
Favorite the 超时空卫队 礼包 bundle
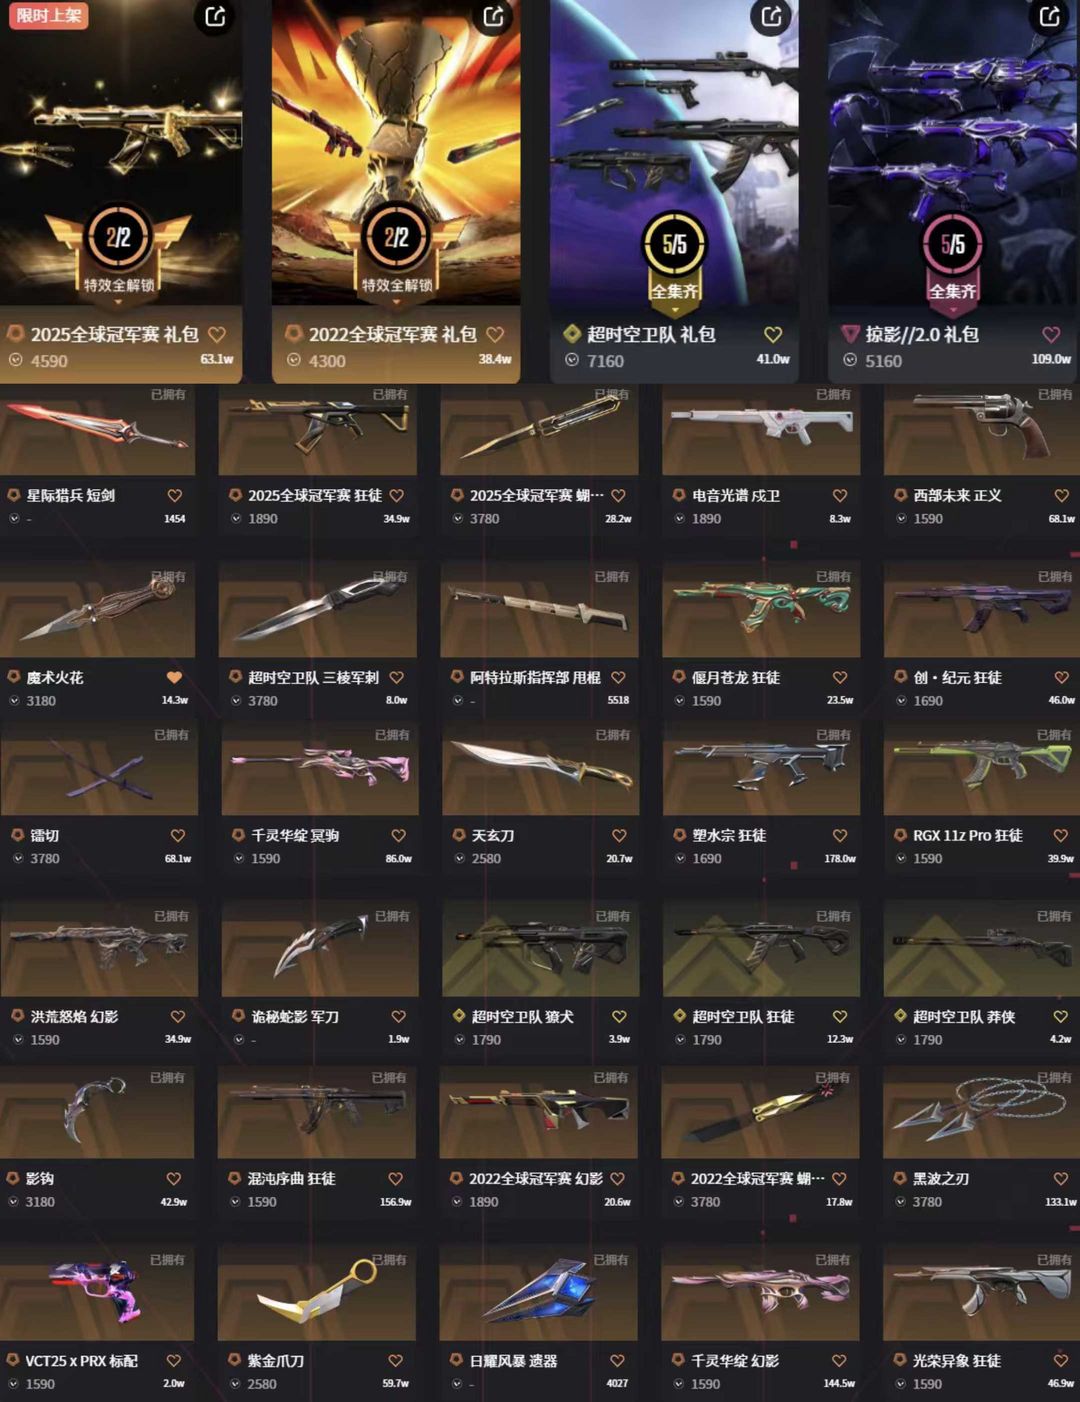pos(773,335)
